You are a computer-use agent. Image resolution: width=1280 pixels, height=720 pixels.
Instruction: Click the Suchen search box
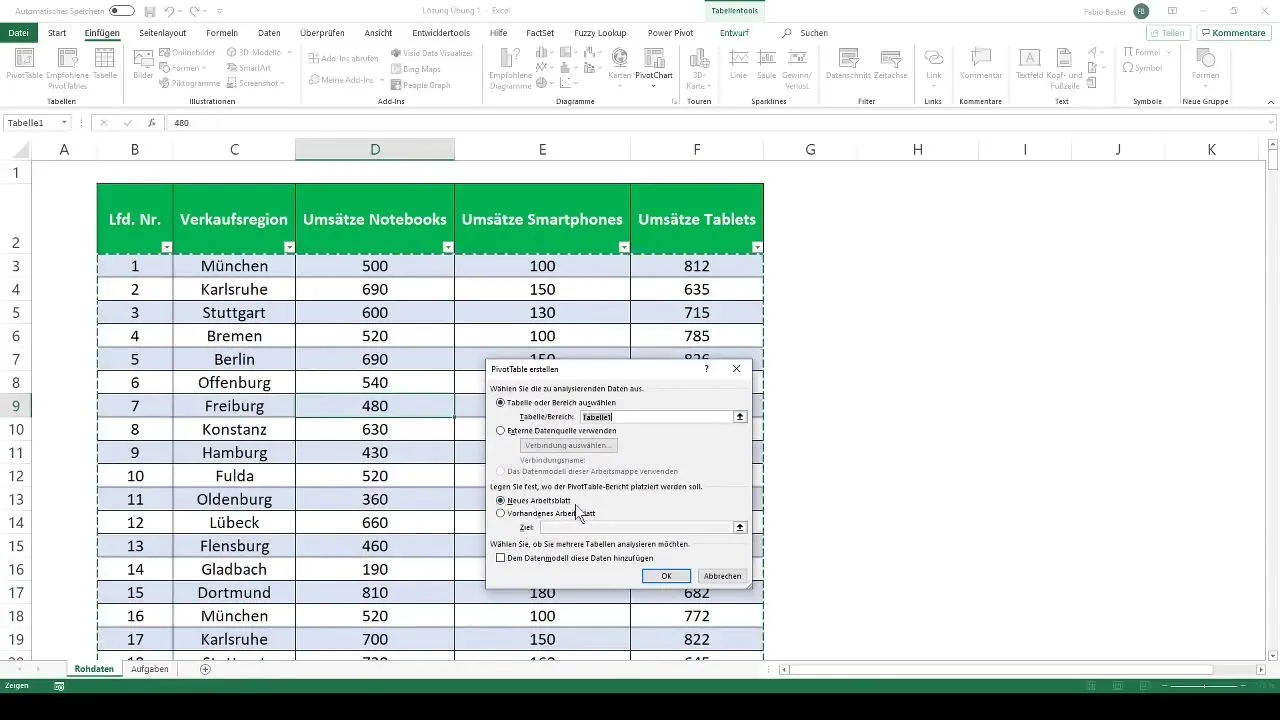pos(805,33)
